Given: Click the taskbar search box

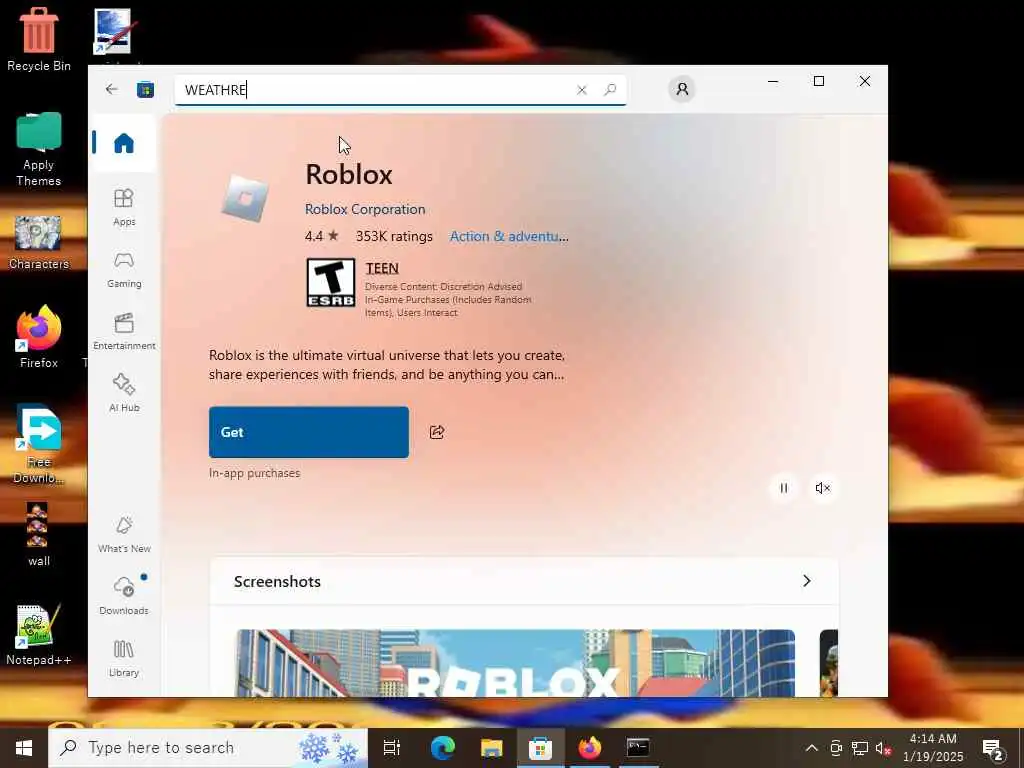Looking at the screenshot, I should (x=208, y=748).
